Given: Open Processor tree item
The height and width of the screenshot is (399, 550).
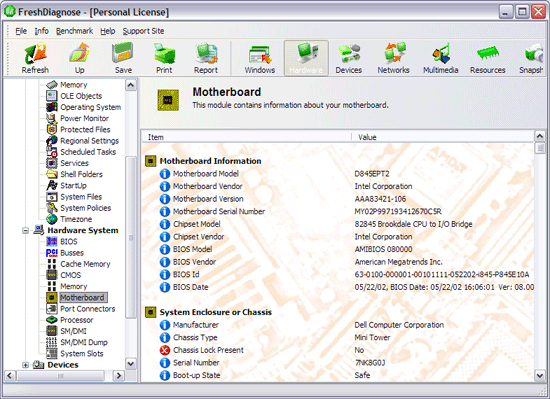Looking at the screenshot, I should [x=76, y=320].
